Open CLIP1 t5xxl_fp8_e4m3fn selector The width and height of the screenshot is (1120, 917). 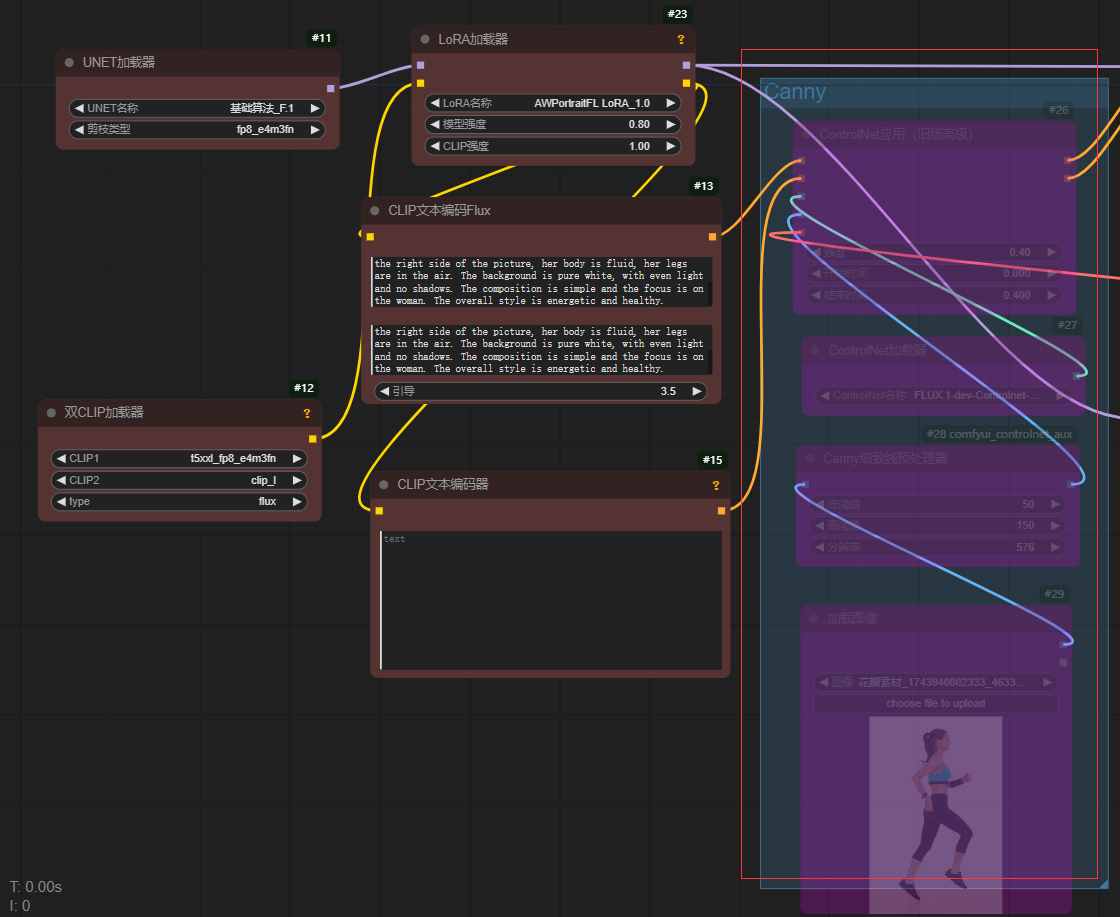pos(179,458)
